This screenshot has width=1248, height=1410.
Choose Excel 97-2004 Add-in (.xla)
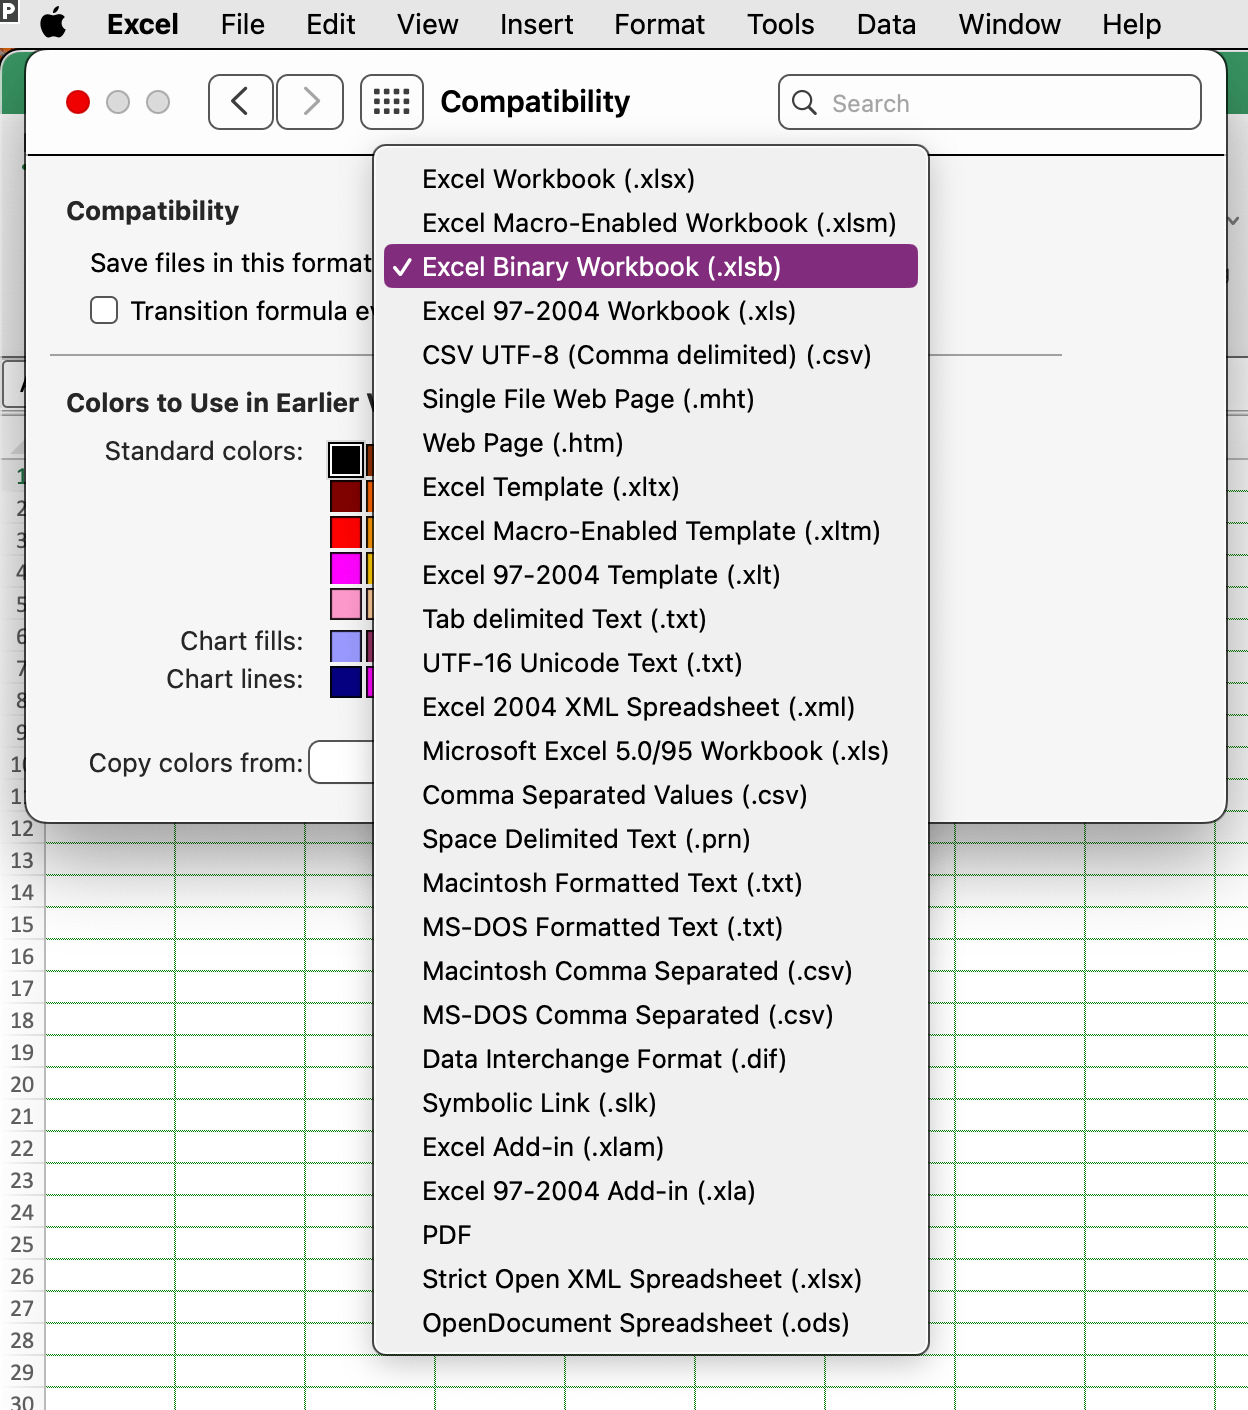coord(651,1191)
